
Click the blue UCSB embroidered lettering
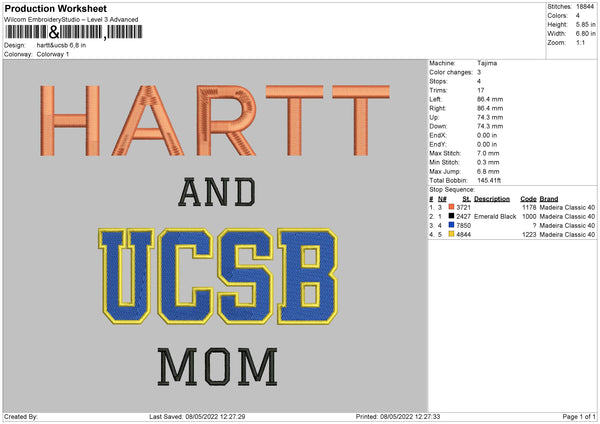(218, 276)
